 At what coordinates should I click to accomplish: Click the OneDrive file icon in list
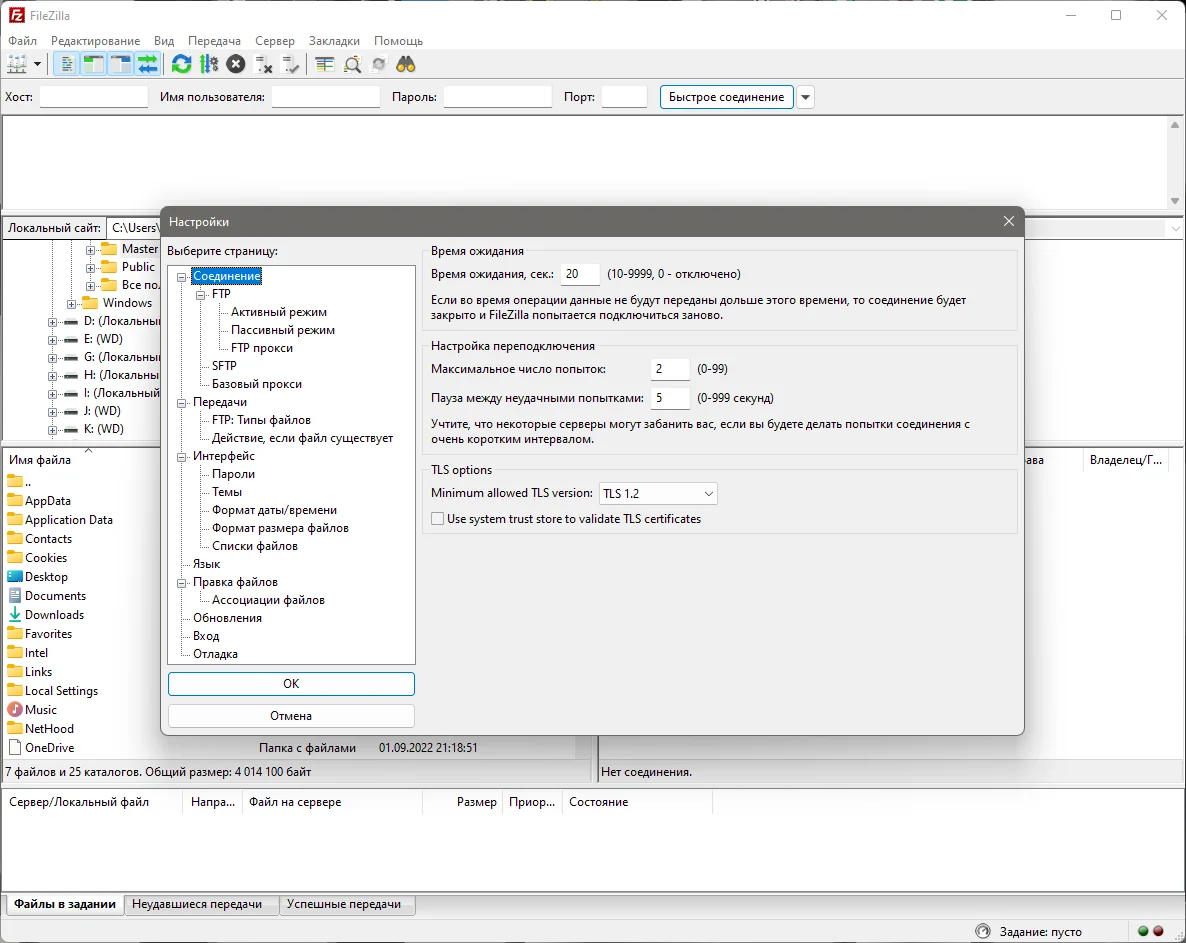[x=14, y=747]
